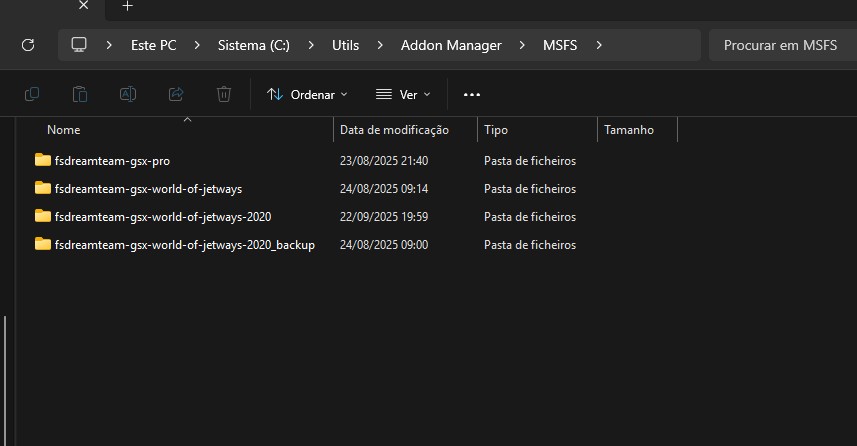
Task: Open the three-dots See more menu
Action: [472, 94]
